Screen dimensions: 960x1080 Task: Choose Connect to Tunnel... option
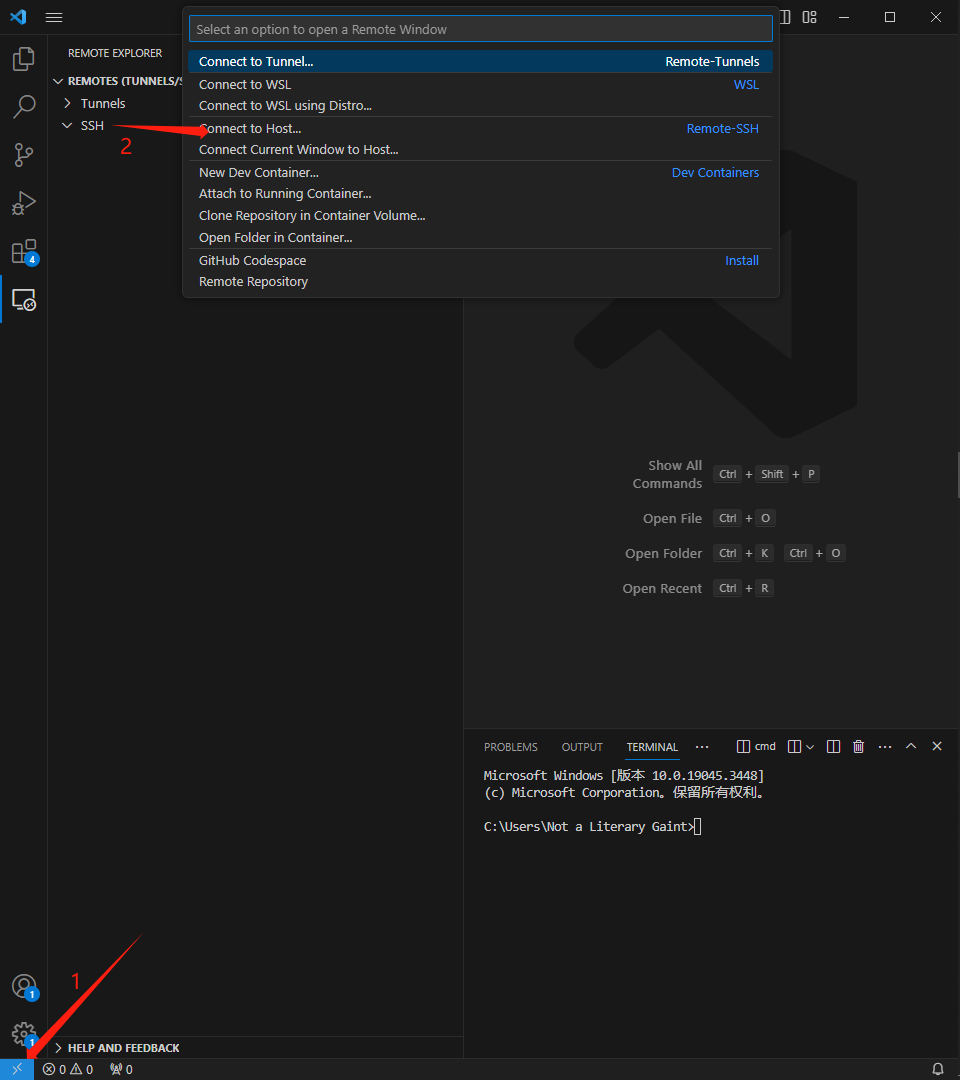click(x=480, y=61)
